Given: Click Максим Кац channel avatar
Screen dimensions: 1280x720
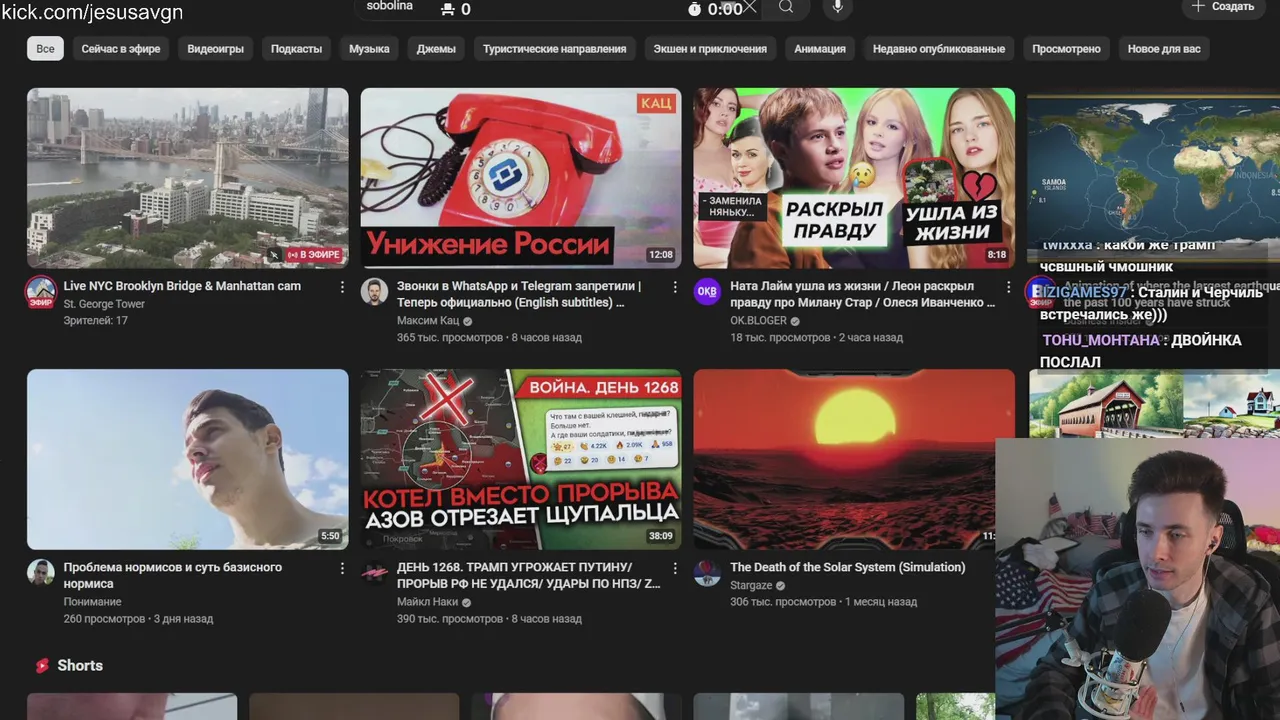Looking at the screenshot, I should [374, 292].
